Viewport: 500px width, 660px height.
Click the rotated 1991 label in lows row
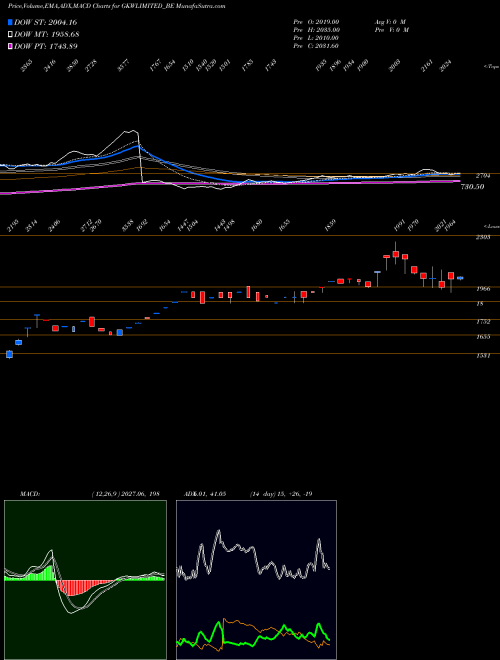click(399, 225)
